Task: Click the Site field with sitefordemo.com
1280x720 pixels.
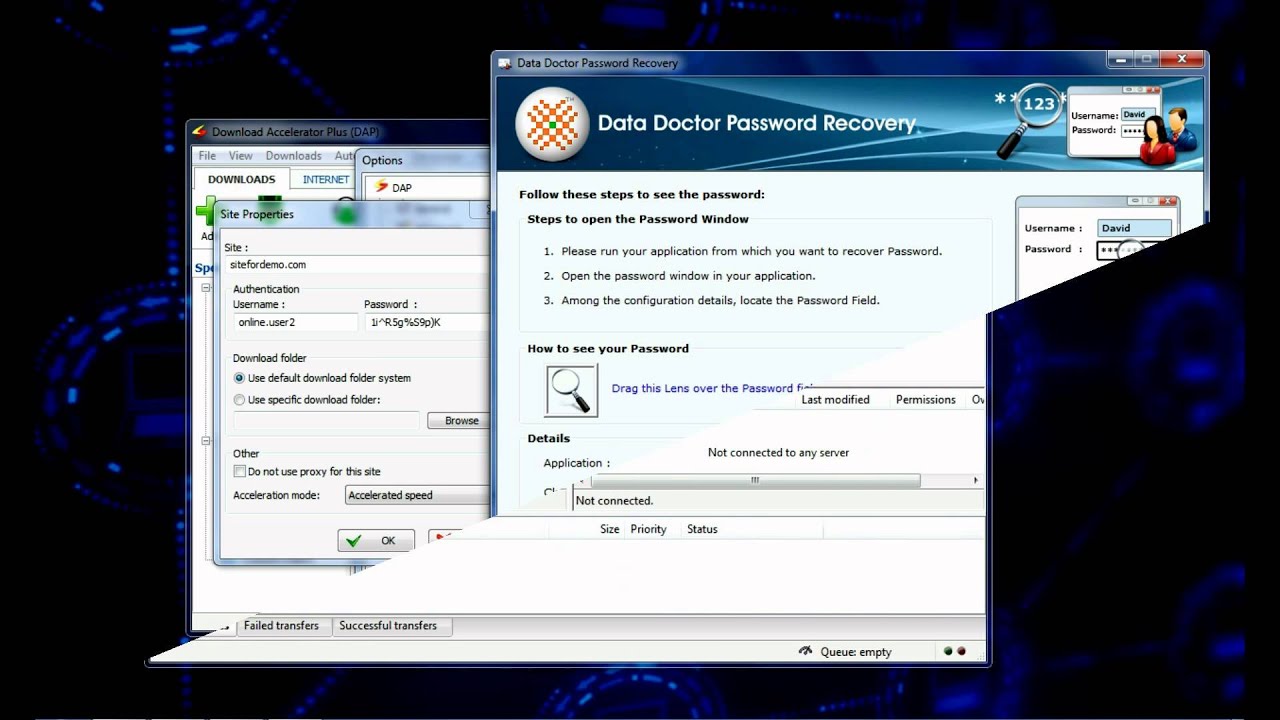Action: [358, 265]
